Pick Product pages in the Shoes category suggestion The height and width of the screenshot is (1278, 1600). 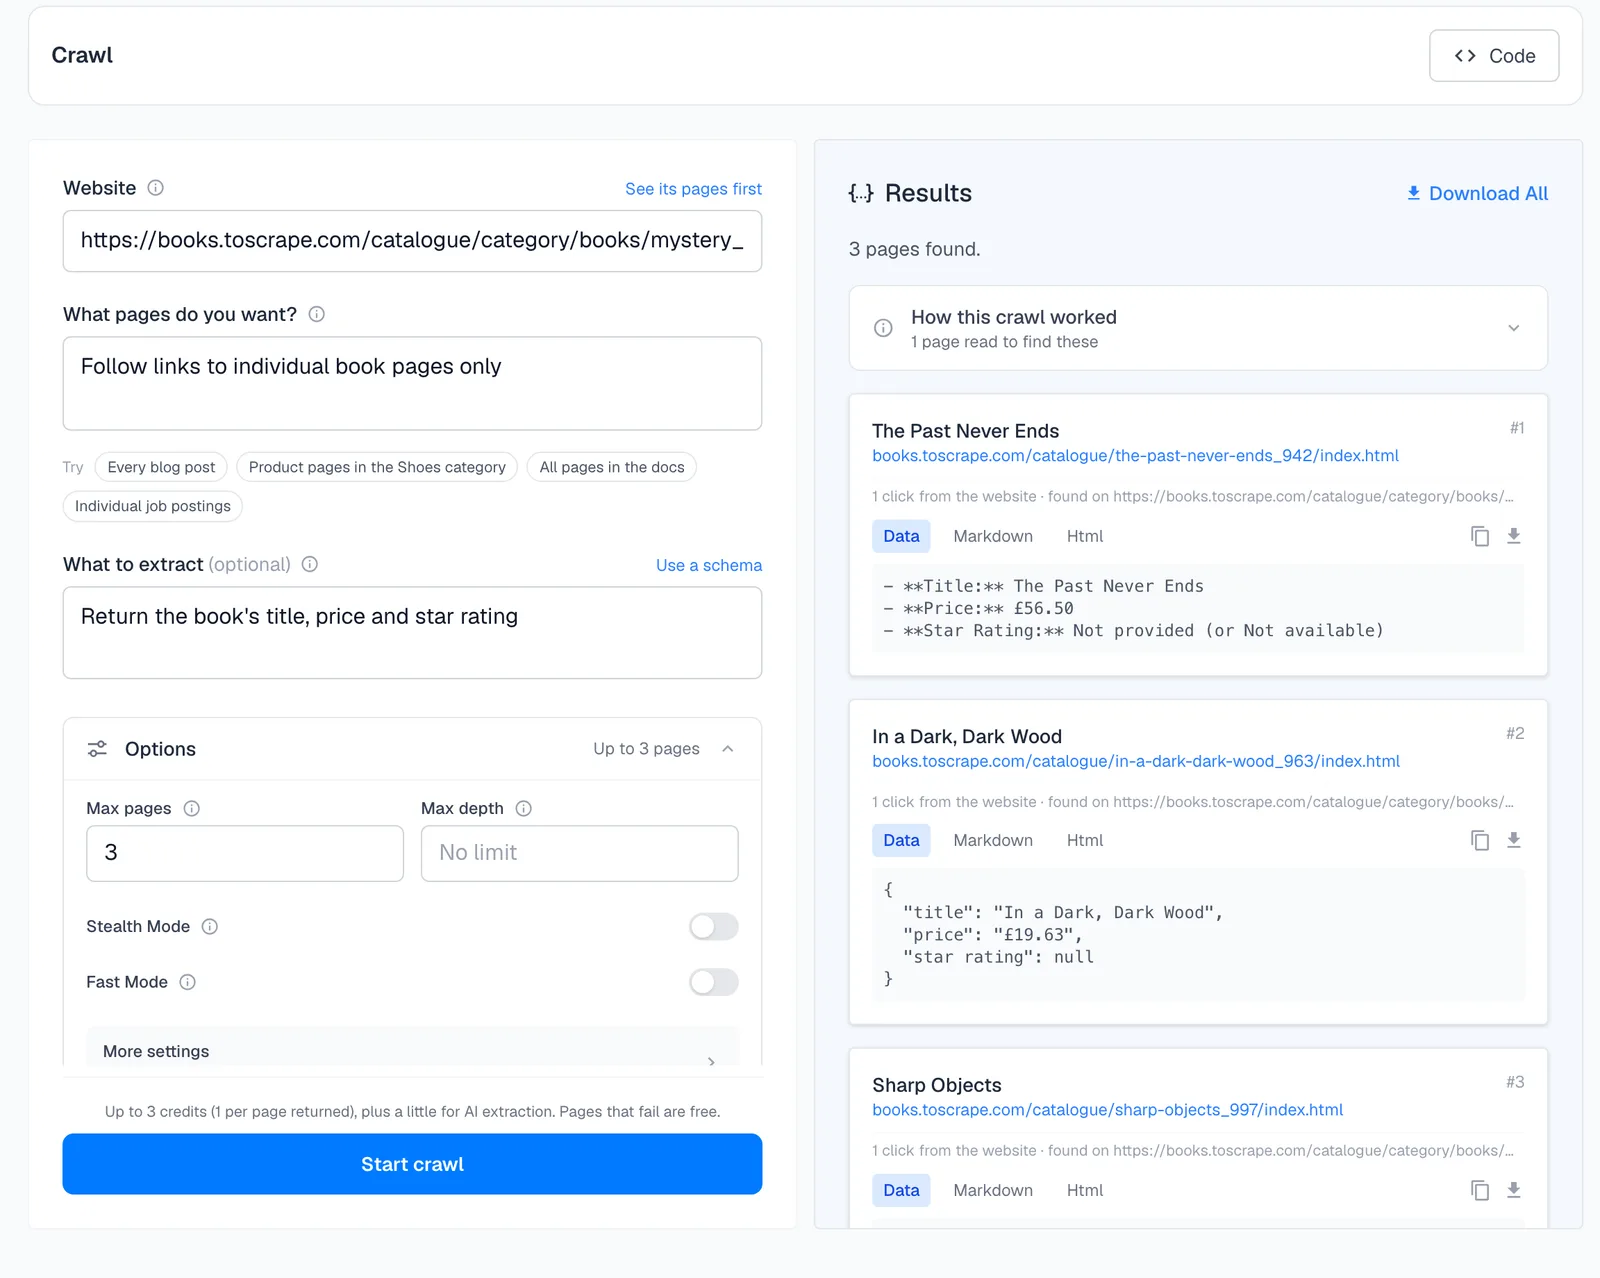(377, 467)
